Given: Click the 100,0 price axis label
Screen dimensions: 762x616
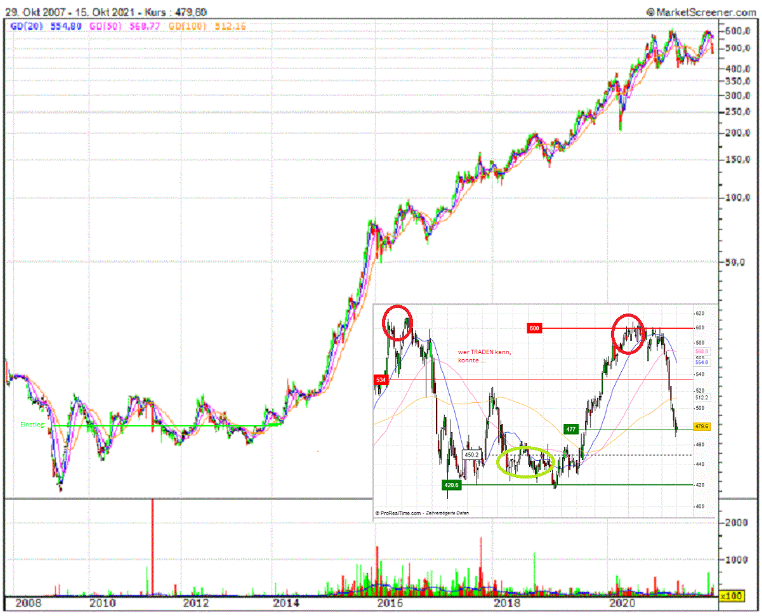Looking at the screenshot, I should pos(737,198).
